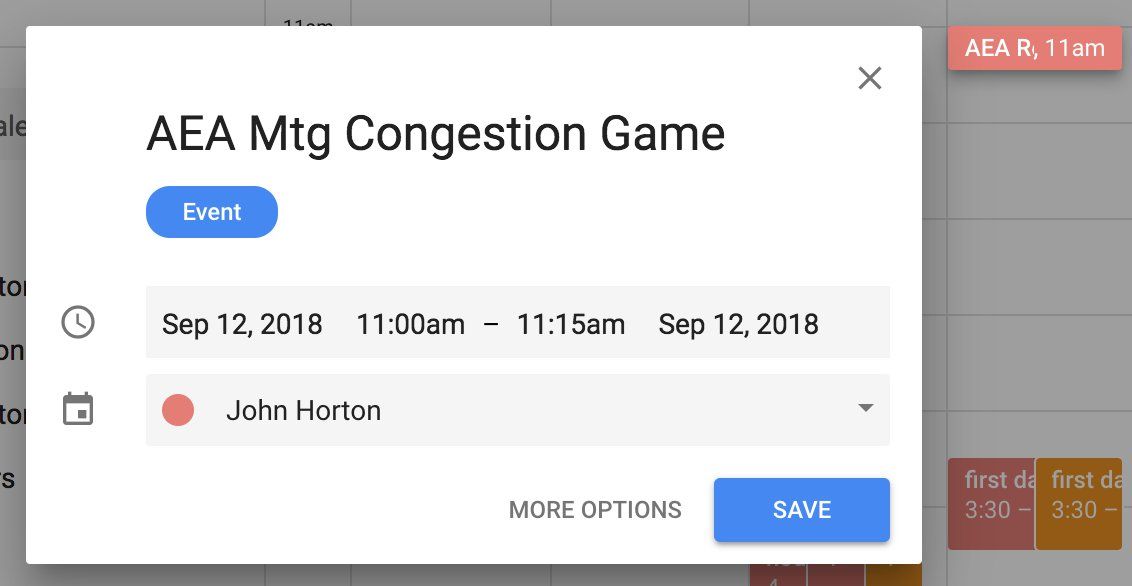Image resolution: width=1132 pixels, height=586 pixels.
Task: Change the 11:00am start time
Action: pos(411,324)
